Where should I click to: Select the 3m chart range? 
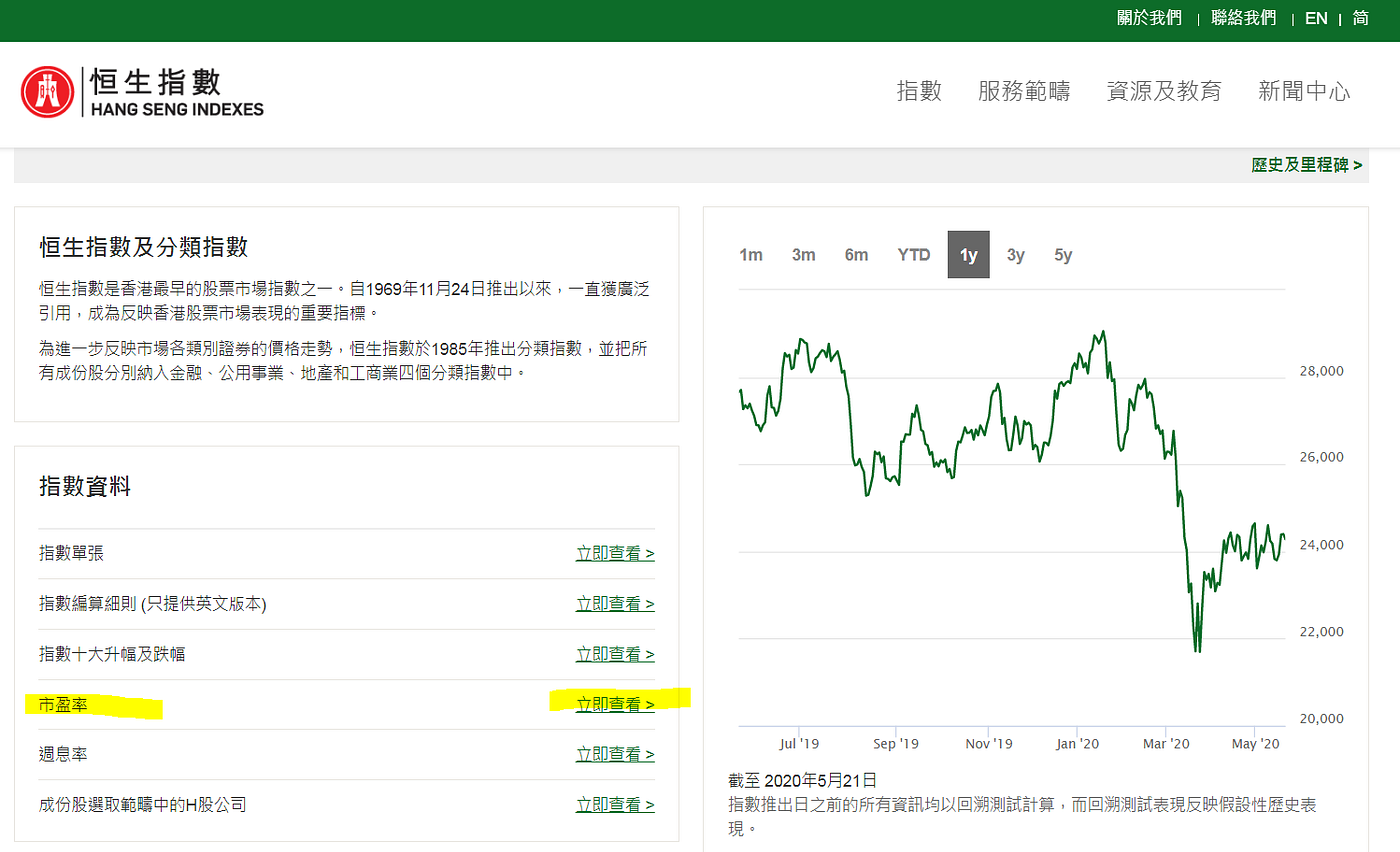pyautogui.click(x=803, y=255)
